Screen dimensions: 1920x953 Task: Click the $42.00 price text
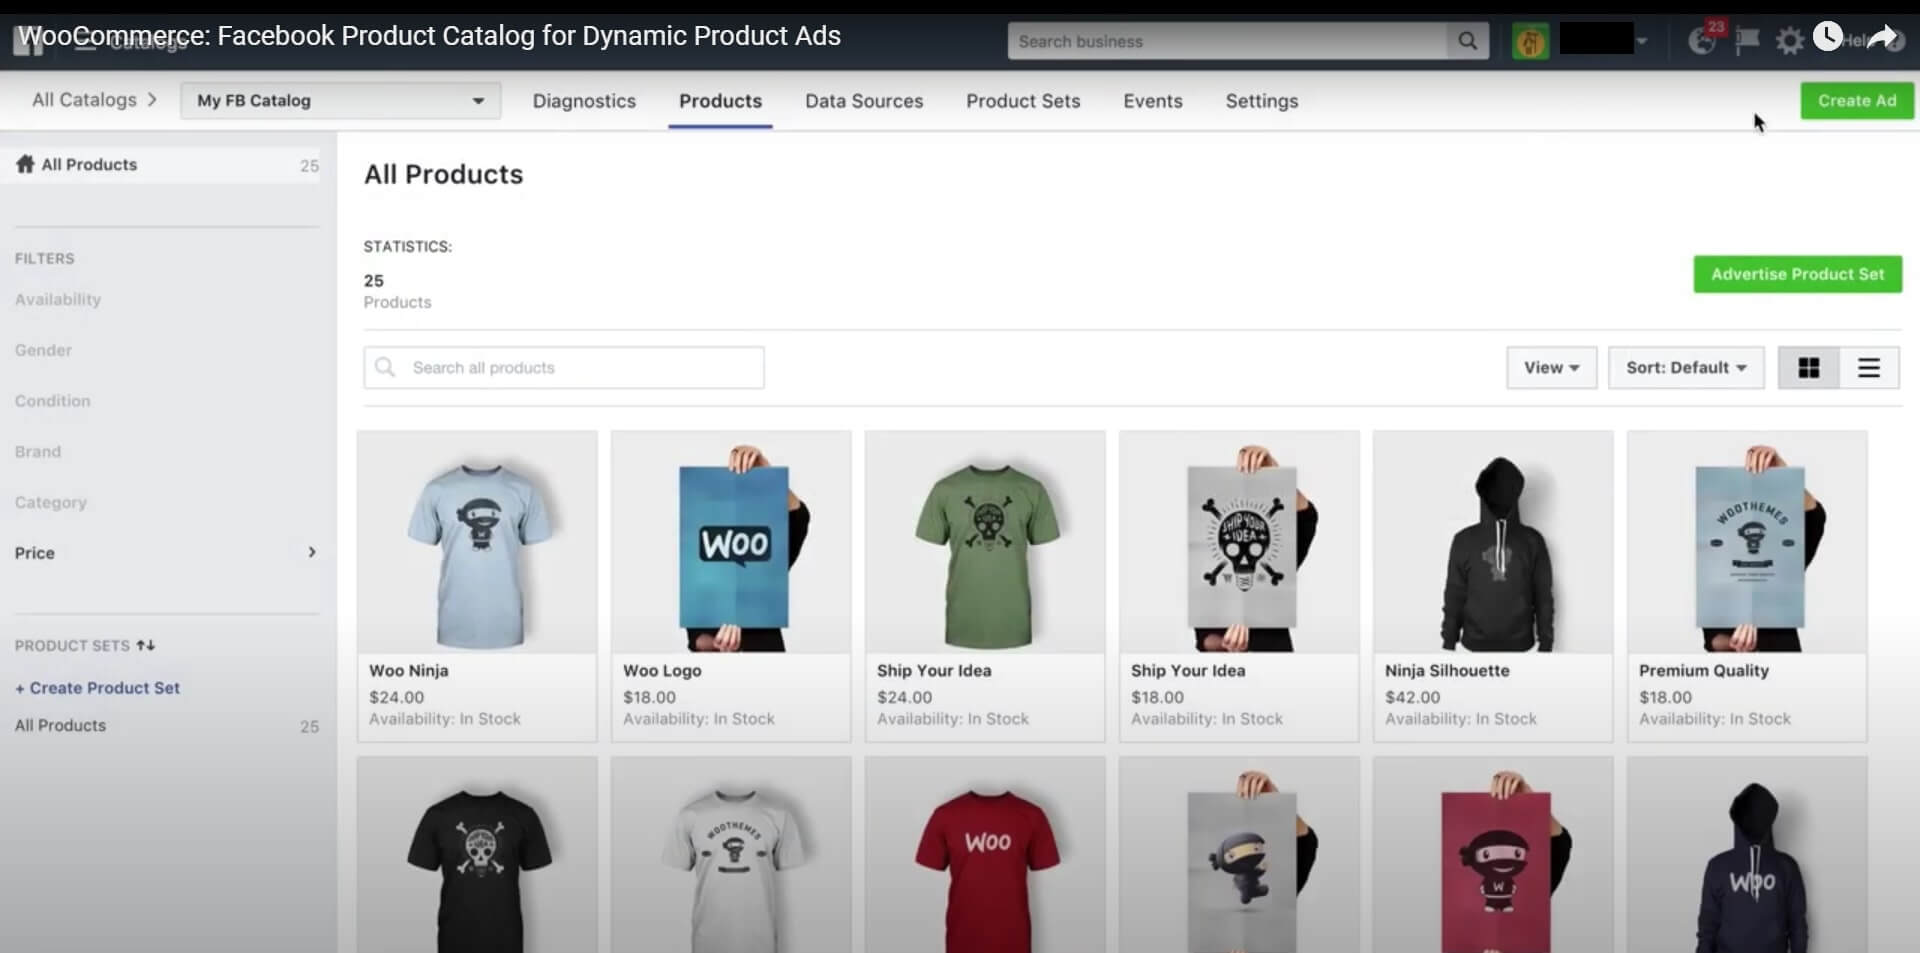(1413, 697)
